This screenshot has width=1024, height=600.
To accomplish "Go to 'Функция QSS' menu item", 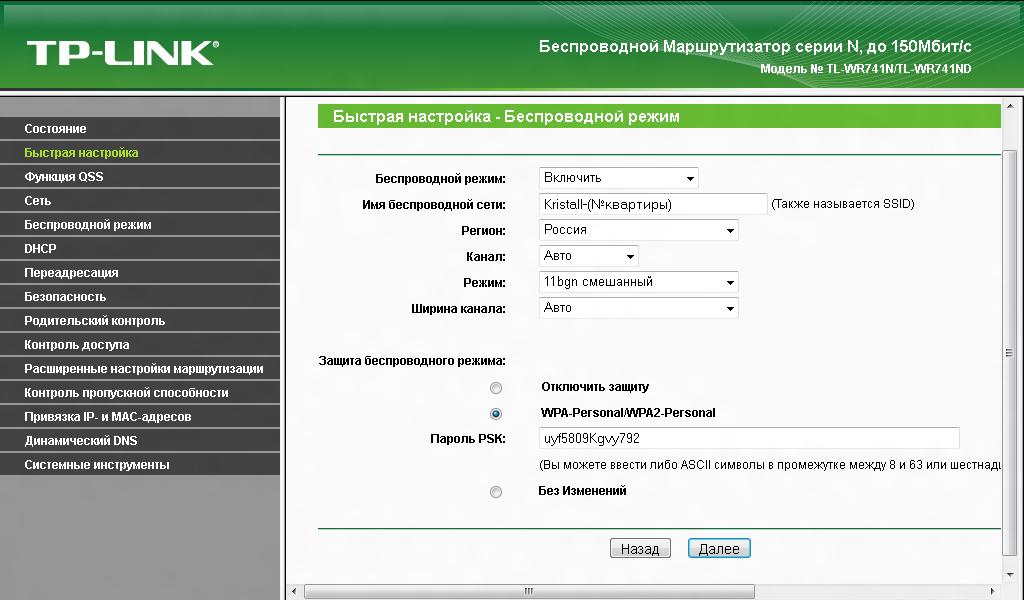I will click(64, 177).
